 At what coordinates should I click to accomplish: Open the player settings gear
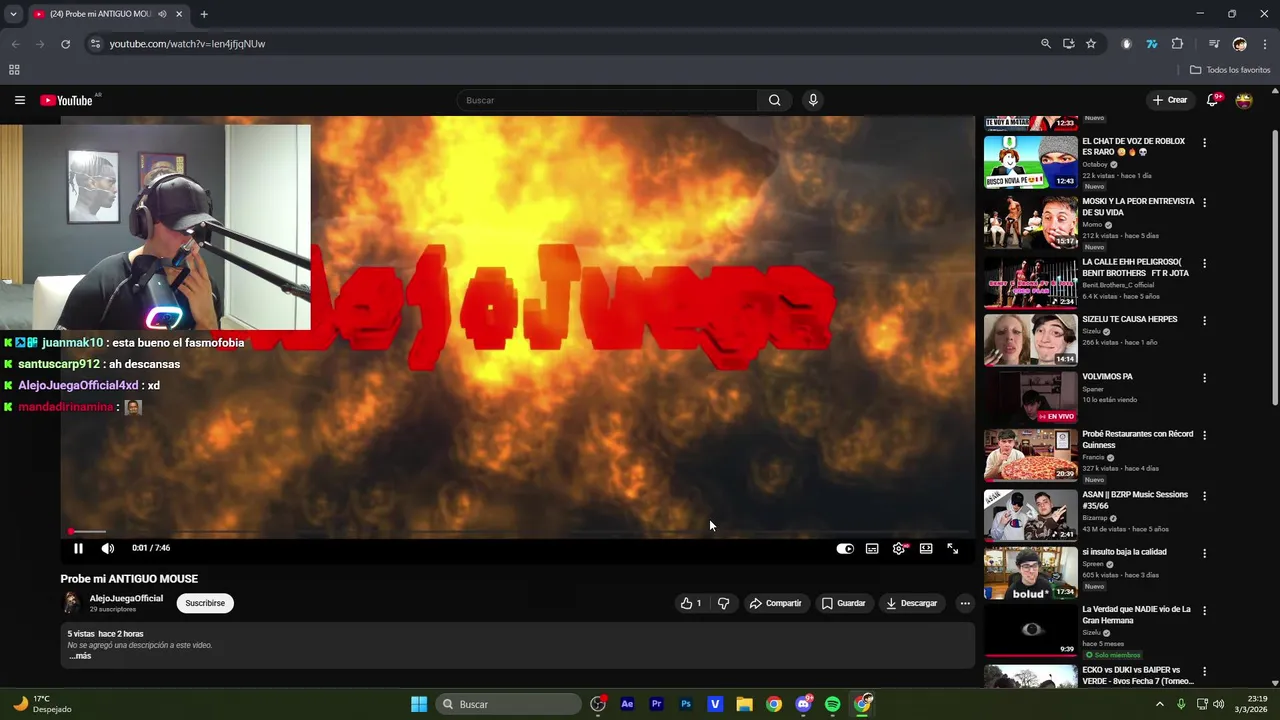tap(899, 548)
